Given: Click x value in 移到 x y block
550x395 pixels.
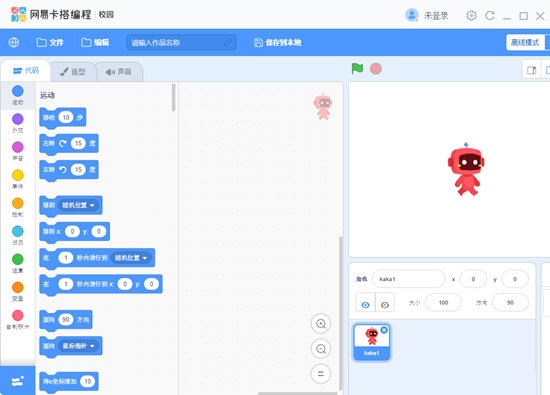Looking at the screenshot, I should 72,232.
